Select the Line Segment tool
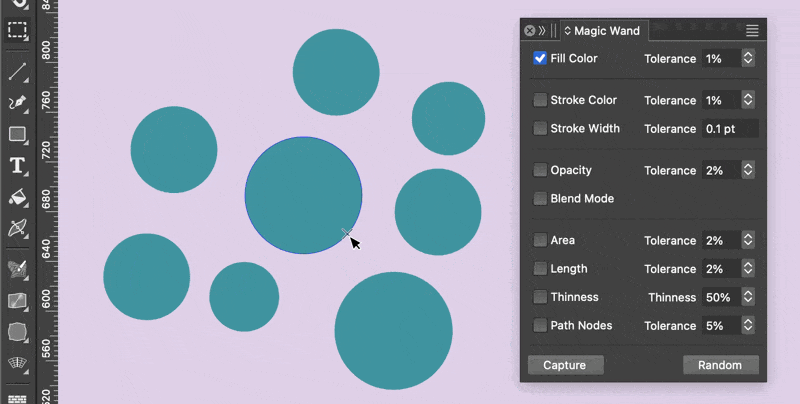The image size is (800, 404). point(17,70)
